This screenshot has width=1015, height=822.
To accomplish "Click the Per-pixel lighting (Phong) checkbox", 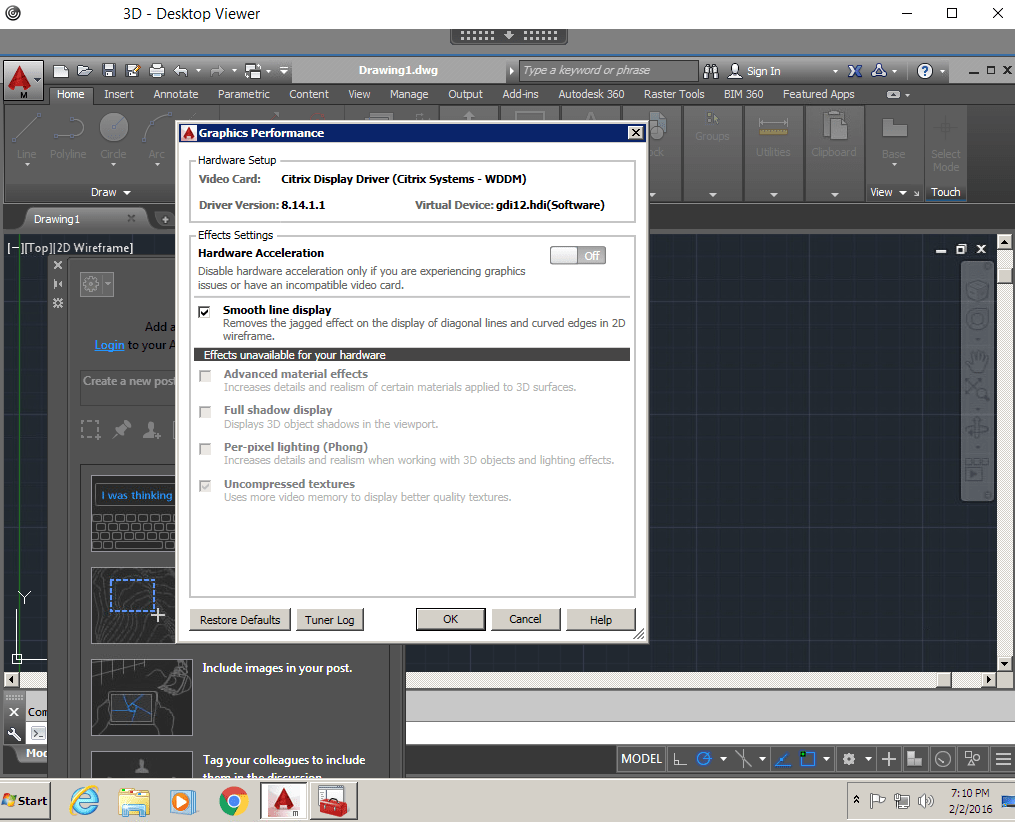I will pyautogui.click(x=205, y=449).
